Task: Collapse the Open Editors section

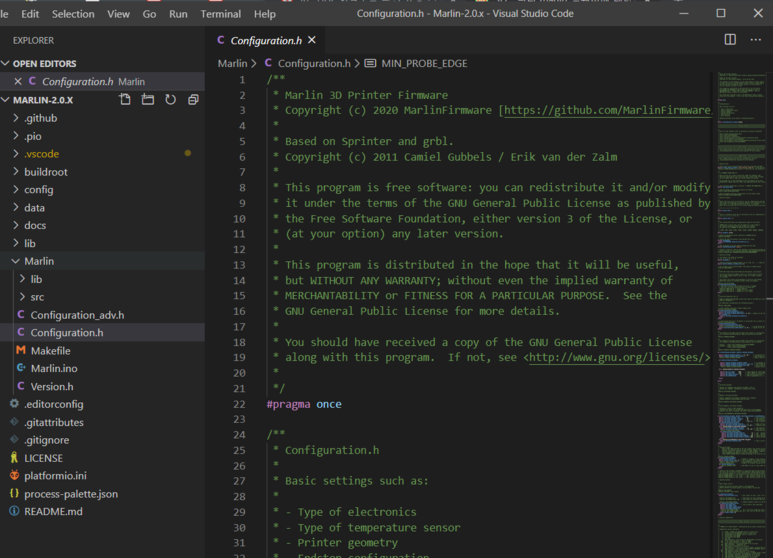Action: click(x=5, y=63)
